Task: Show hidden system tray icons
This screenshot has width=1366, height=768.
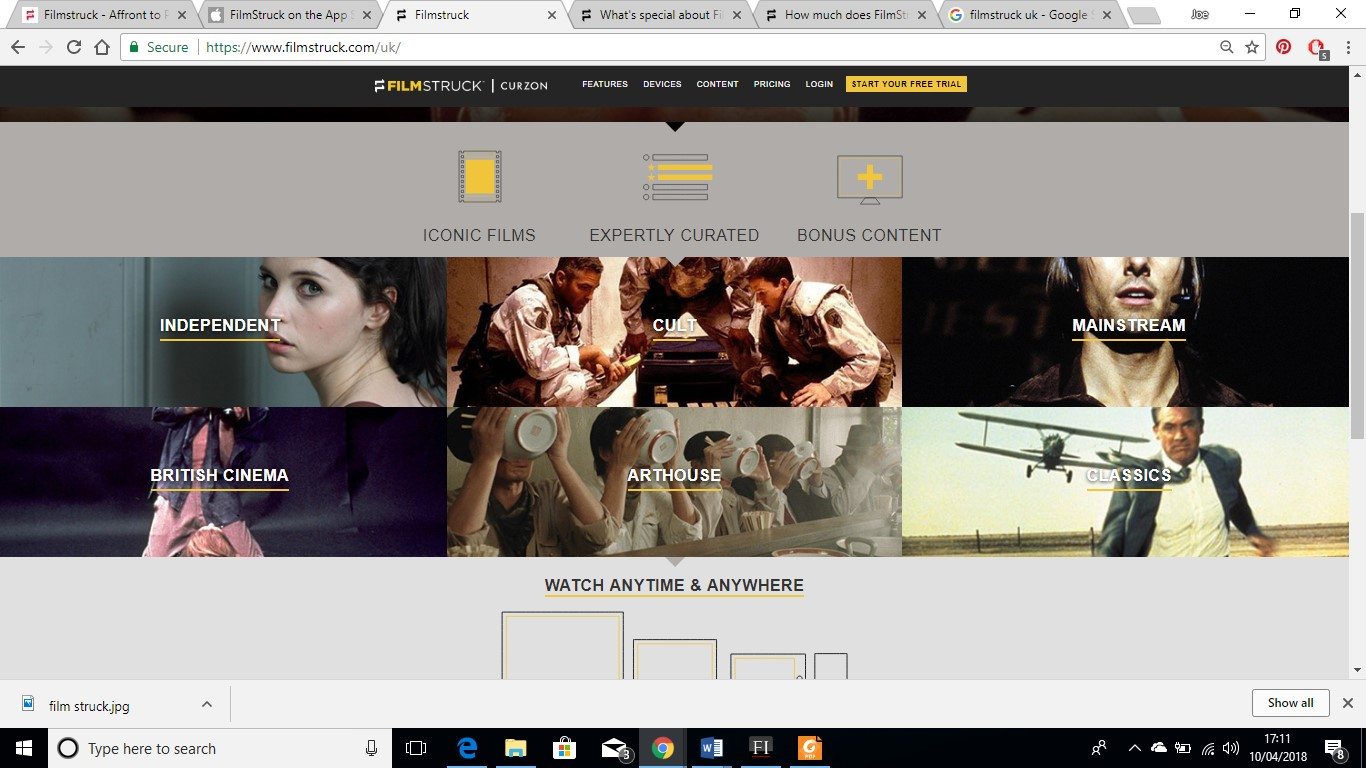Action: pos(1134,748)
